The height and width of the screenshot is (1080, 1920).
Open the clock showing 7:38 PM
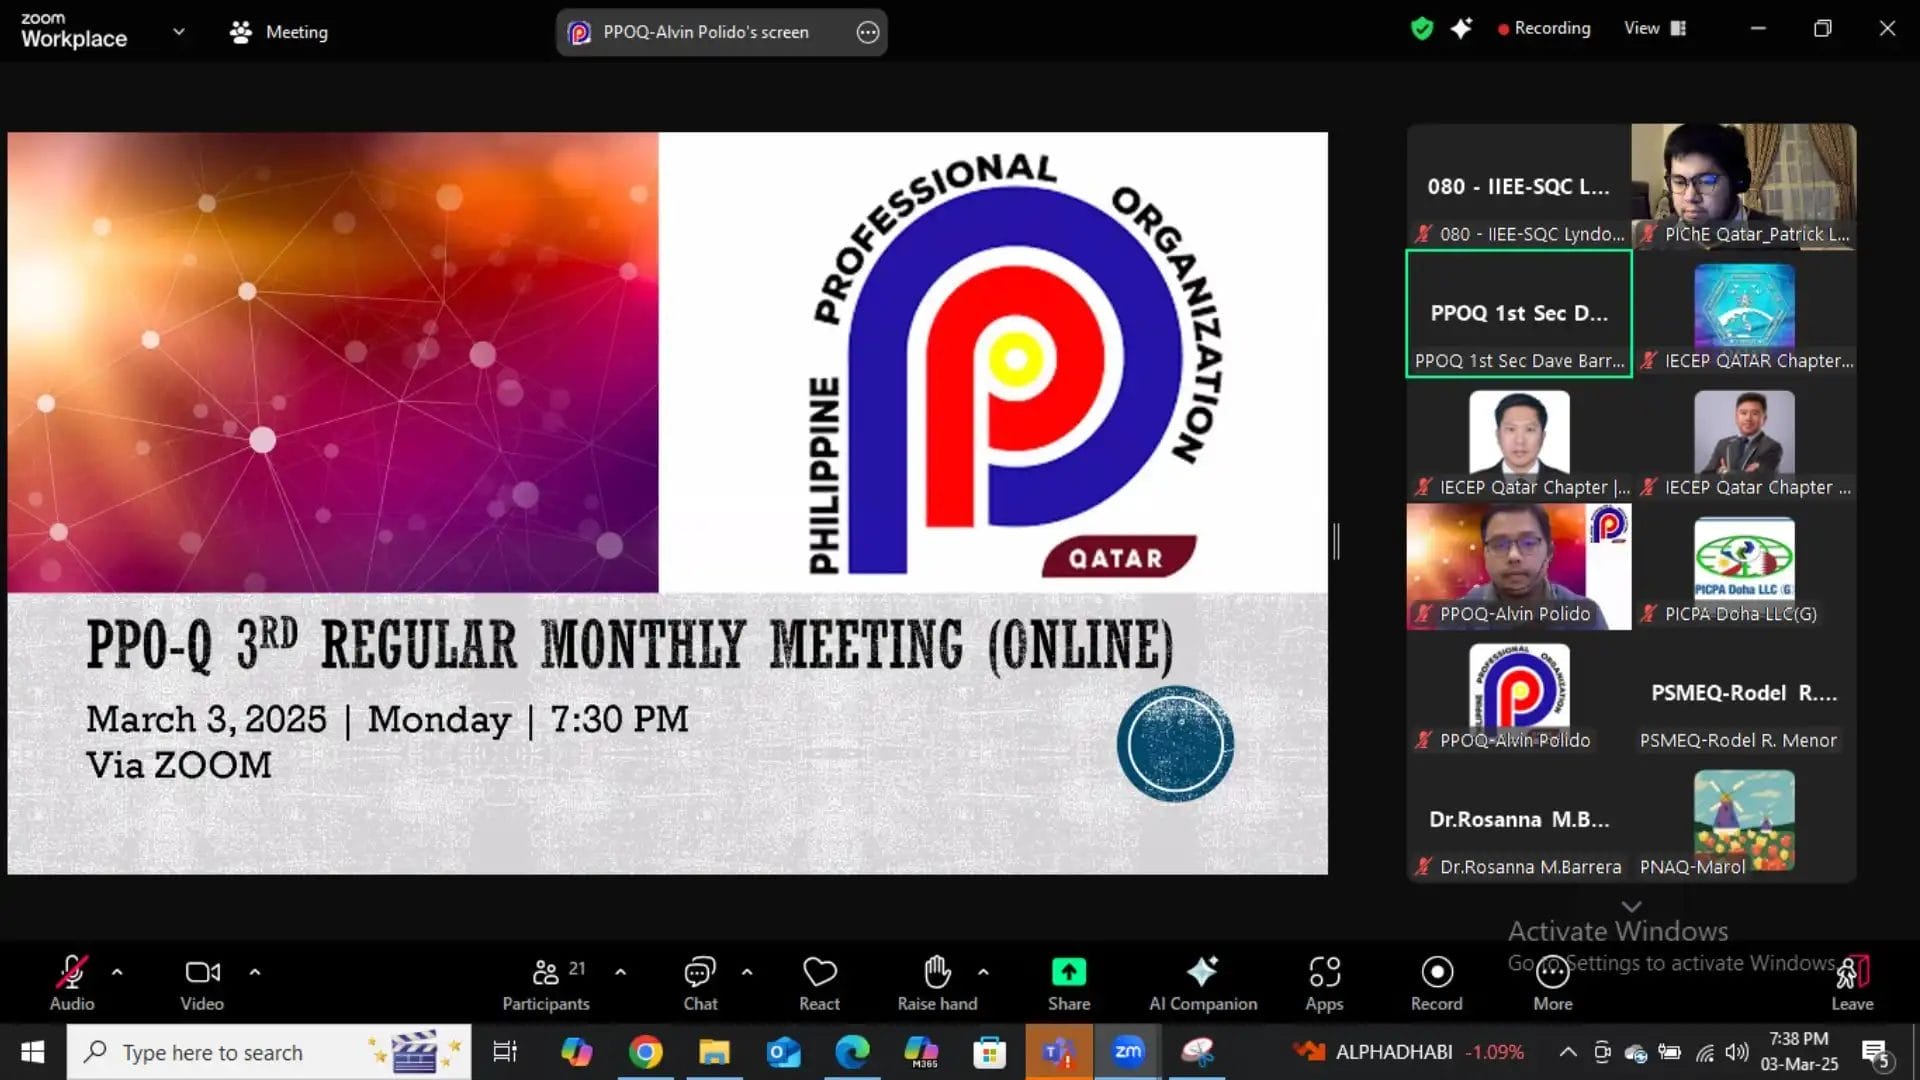pos(1799,1052)
